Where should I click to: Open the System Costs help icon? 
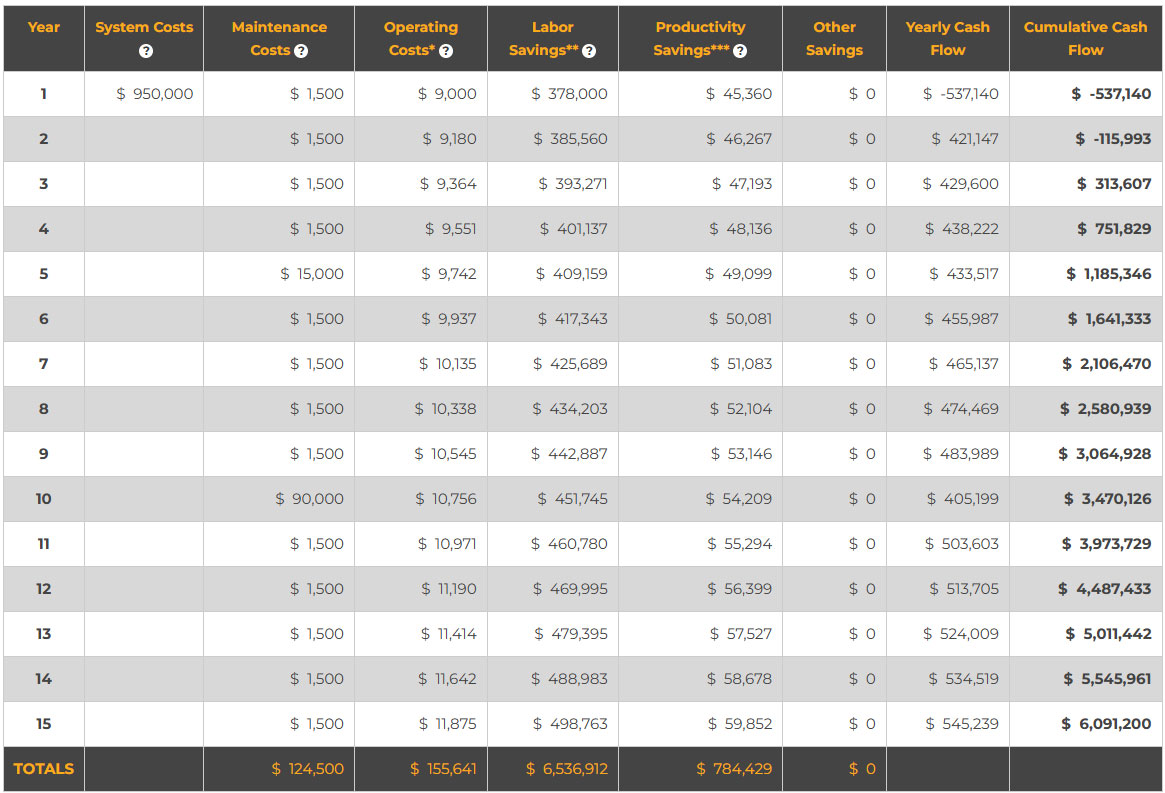tap(146, 51)
